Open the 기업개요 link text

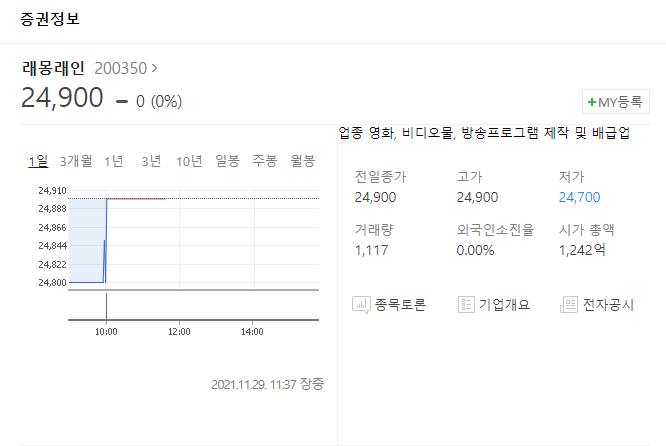tap(504, 305)
